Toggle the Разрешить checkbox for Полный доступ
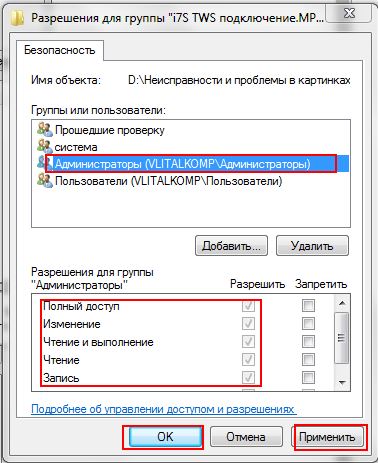Image resolution: width=378 pixels, height=463 pixels. (x=248, y=305)
